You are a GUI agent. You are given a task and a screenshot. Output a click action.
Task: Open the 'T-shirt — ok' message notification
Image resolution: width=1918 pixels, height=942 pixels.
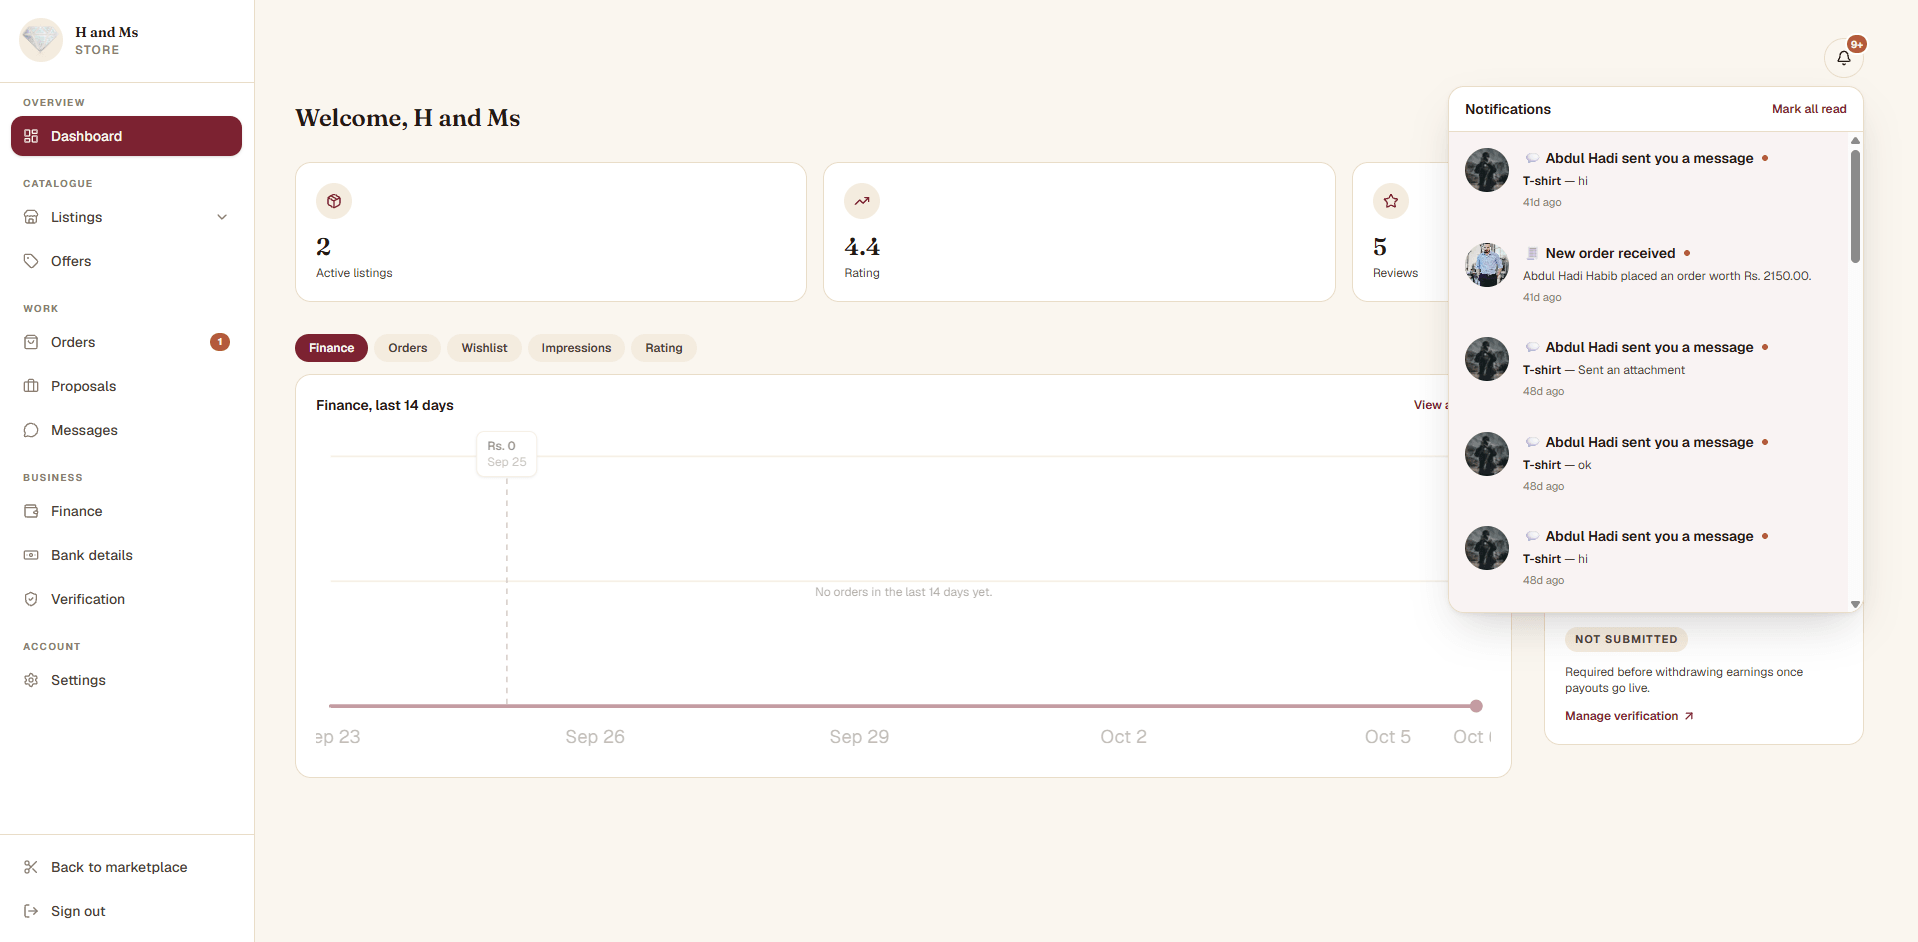point(1648,463)
